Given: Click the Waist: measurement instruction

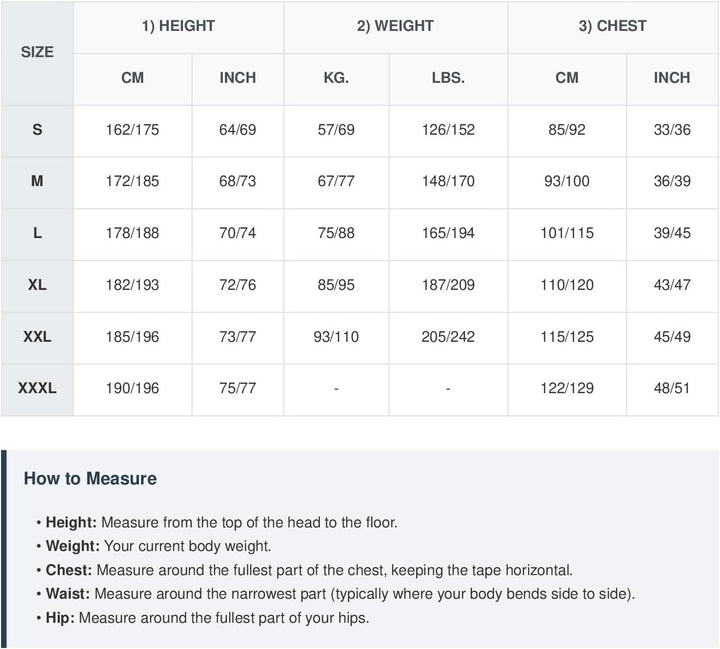Looking at the screenshot, I should (x=336, y=594).
